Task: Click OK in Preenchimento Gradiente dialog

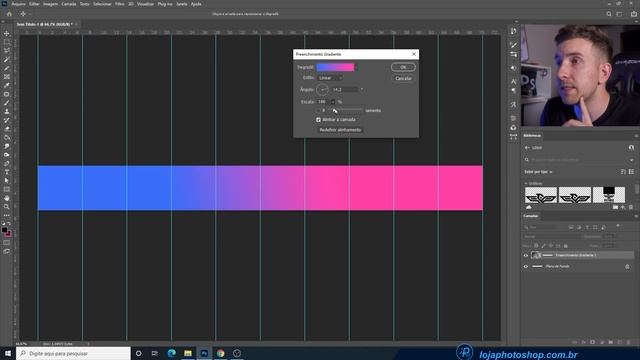Action: [x=403, y=67]
